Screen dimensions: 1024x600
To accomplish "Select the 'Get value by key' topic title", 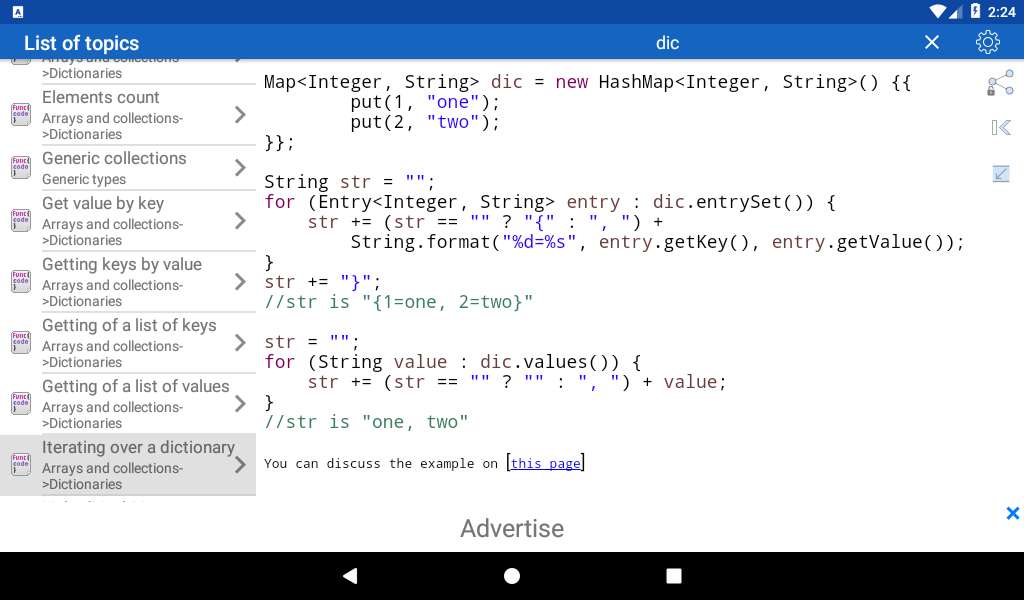I will [103, 204].
